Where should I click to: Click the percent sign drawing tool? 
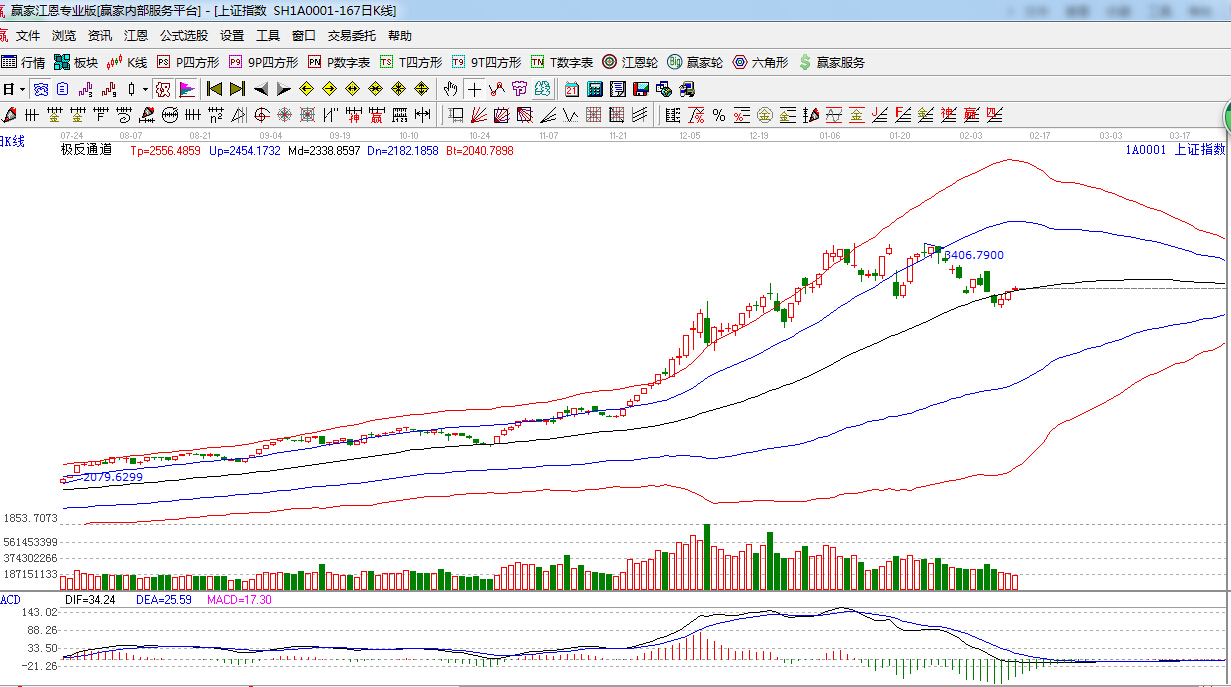718,115
